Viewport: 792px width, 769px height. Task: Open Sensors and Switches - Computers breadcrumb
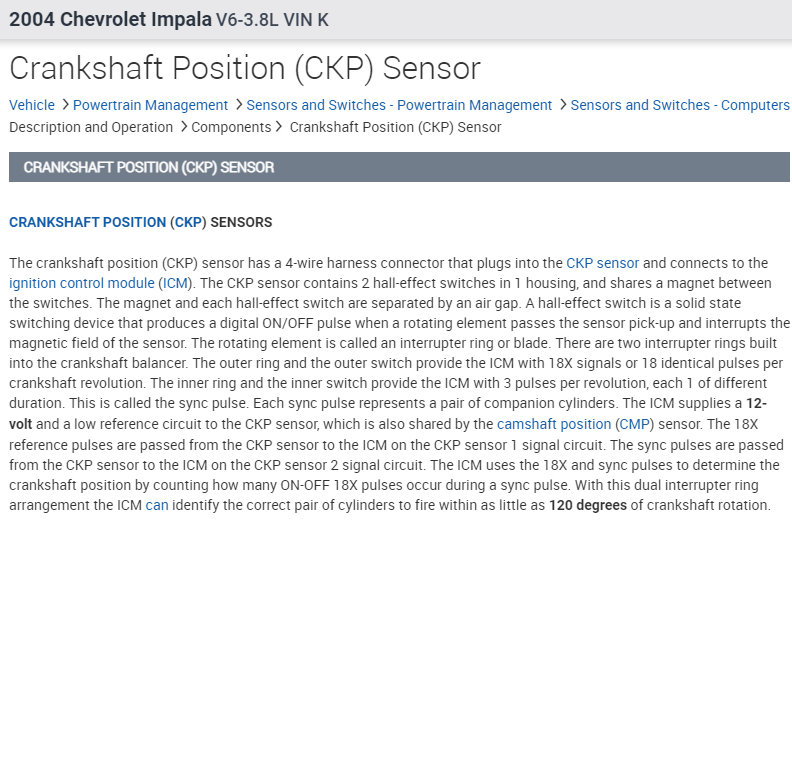pos(680,105)
